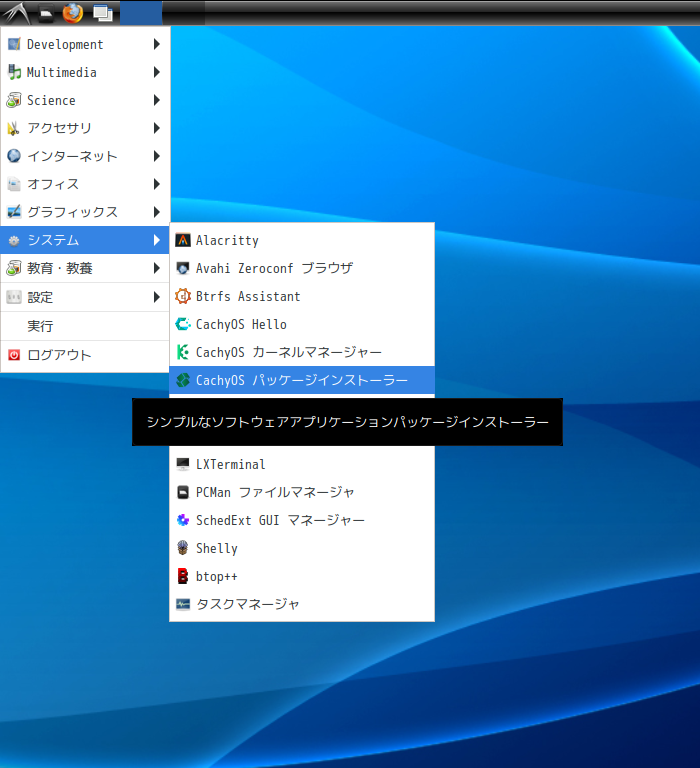The height and width of the screenshot is (768, 700).
Task: Start CachyOS カーネルマネージャー
Action: click(302, 352)
